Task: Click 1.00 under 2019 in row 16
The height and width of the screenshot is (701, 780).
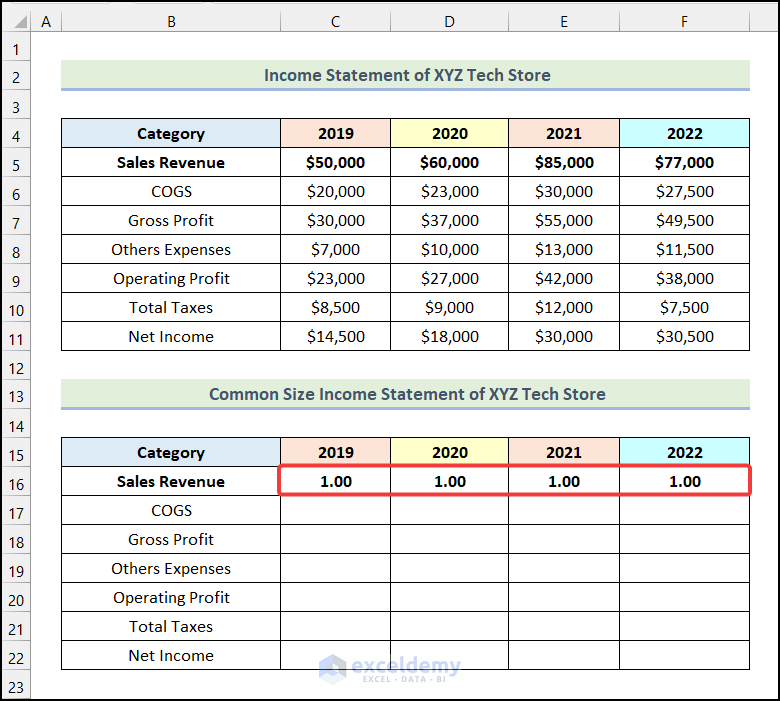Action: point(336,481)
